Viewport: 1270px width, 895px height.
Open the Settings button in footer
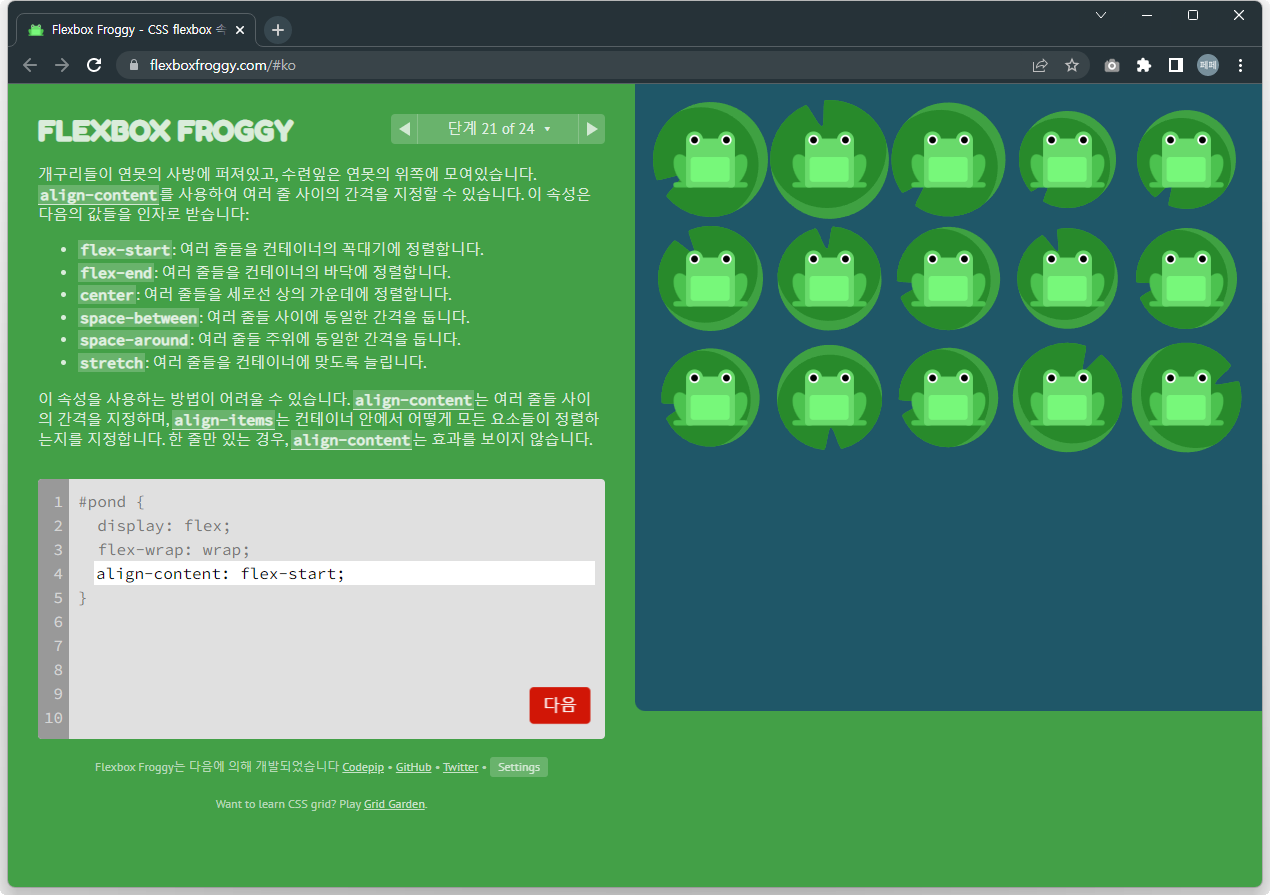click(x=519, y=767)
